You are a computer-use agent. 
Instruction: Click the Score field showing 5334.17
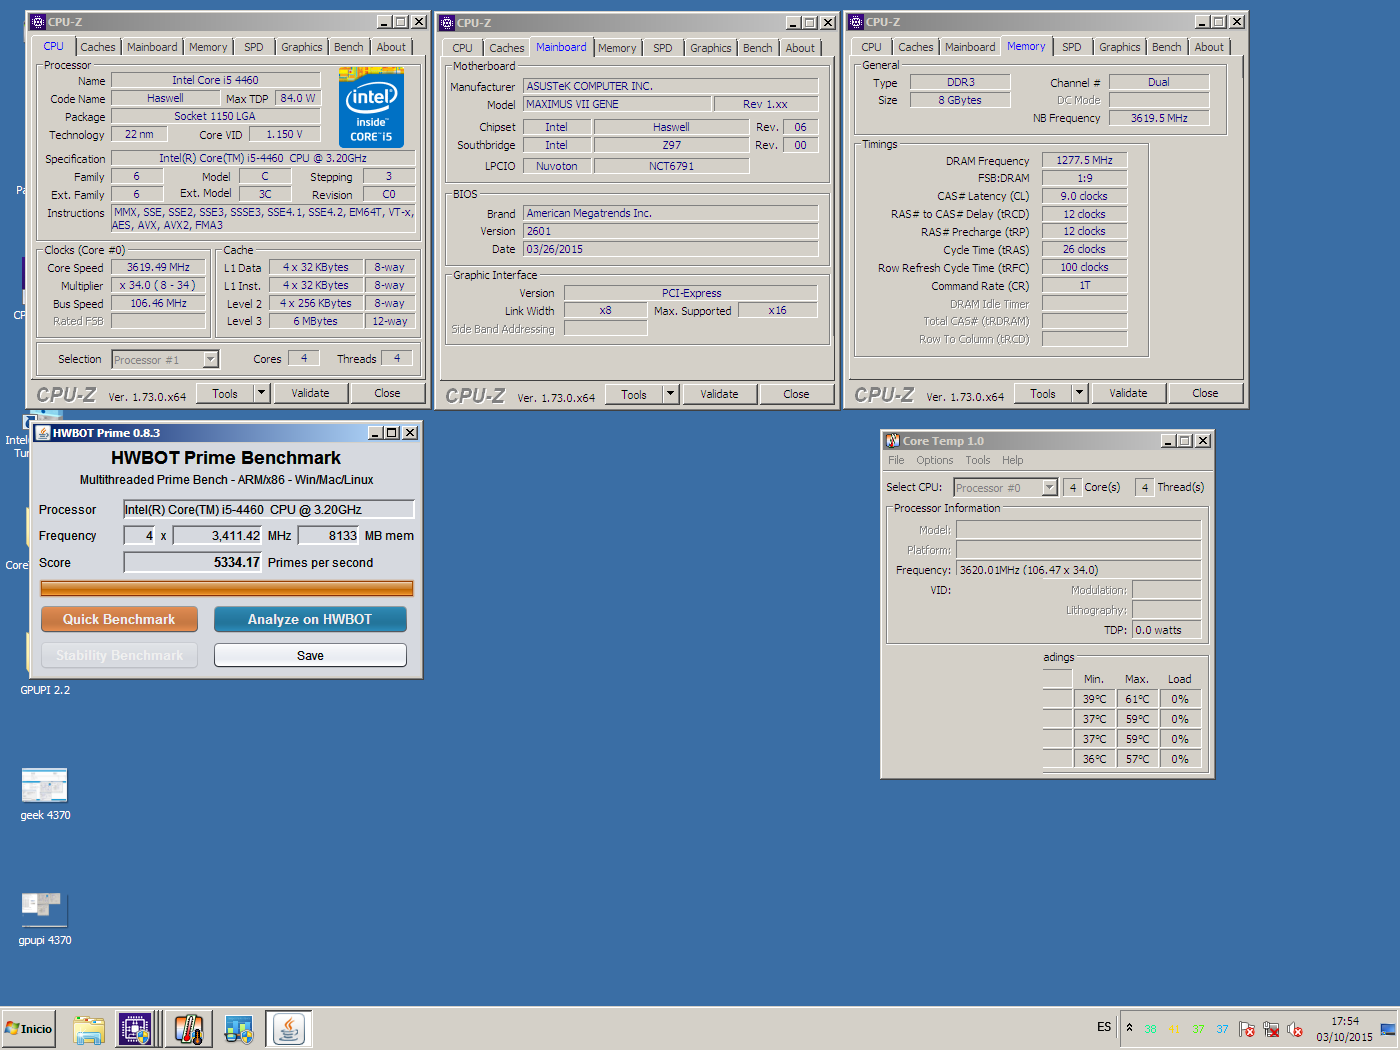192,563
